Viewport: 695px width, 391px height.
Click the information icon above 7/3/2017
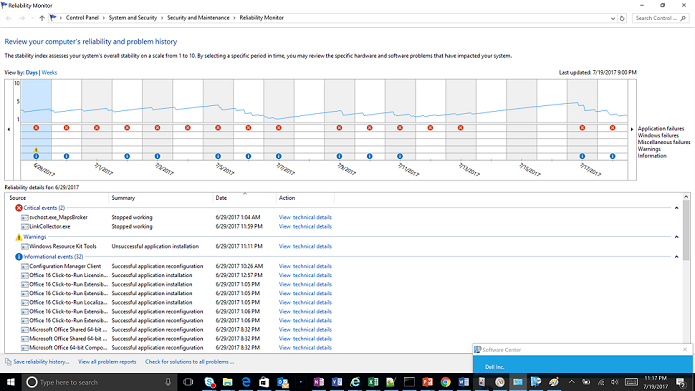coord(157,156)
